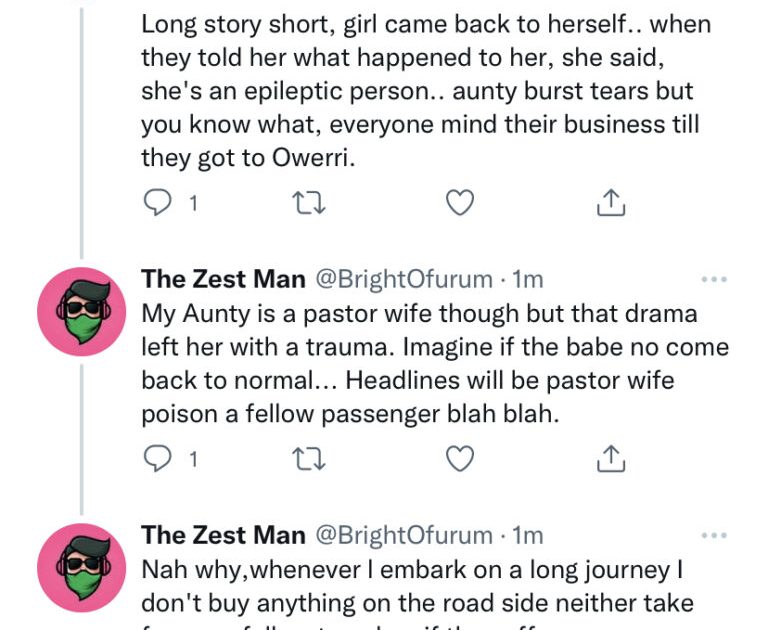
Task: Open @BrightOfurum handle on long journey tweet
Action: [404, 535]
